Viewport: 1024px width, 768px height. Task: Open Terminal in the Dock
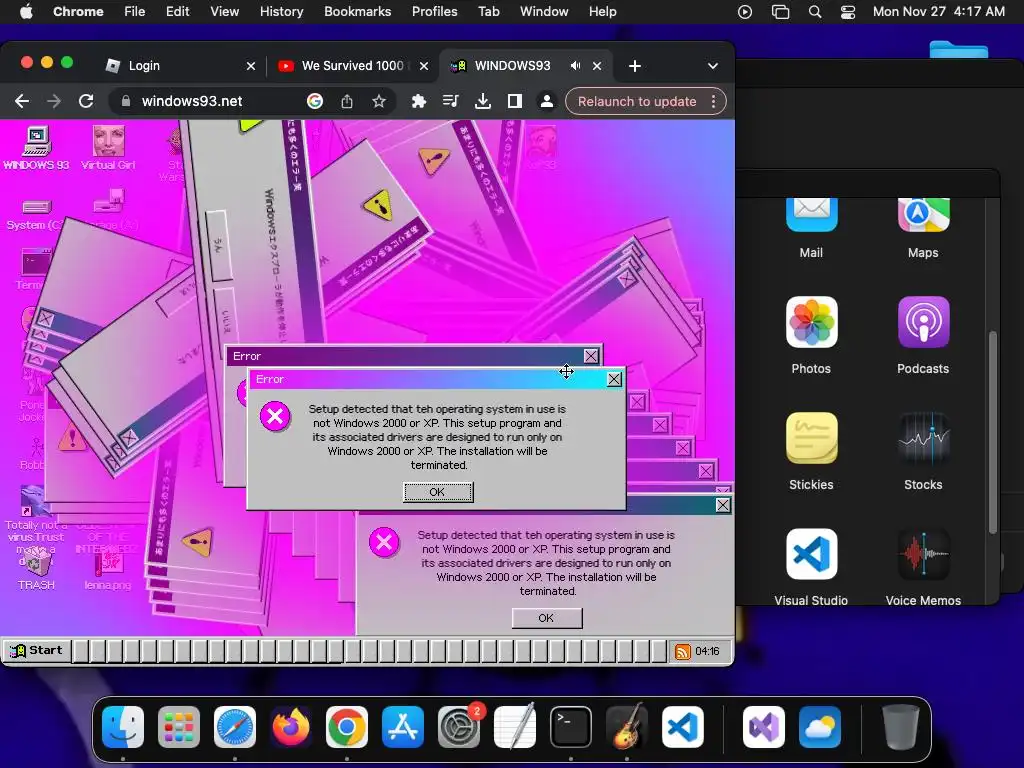tap(571, 727)
